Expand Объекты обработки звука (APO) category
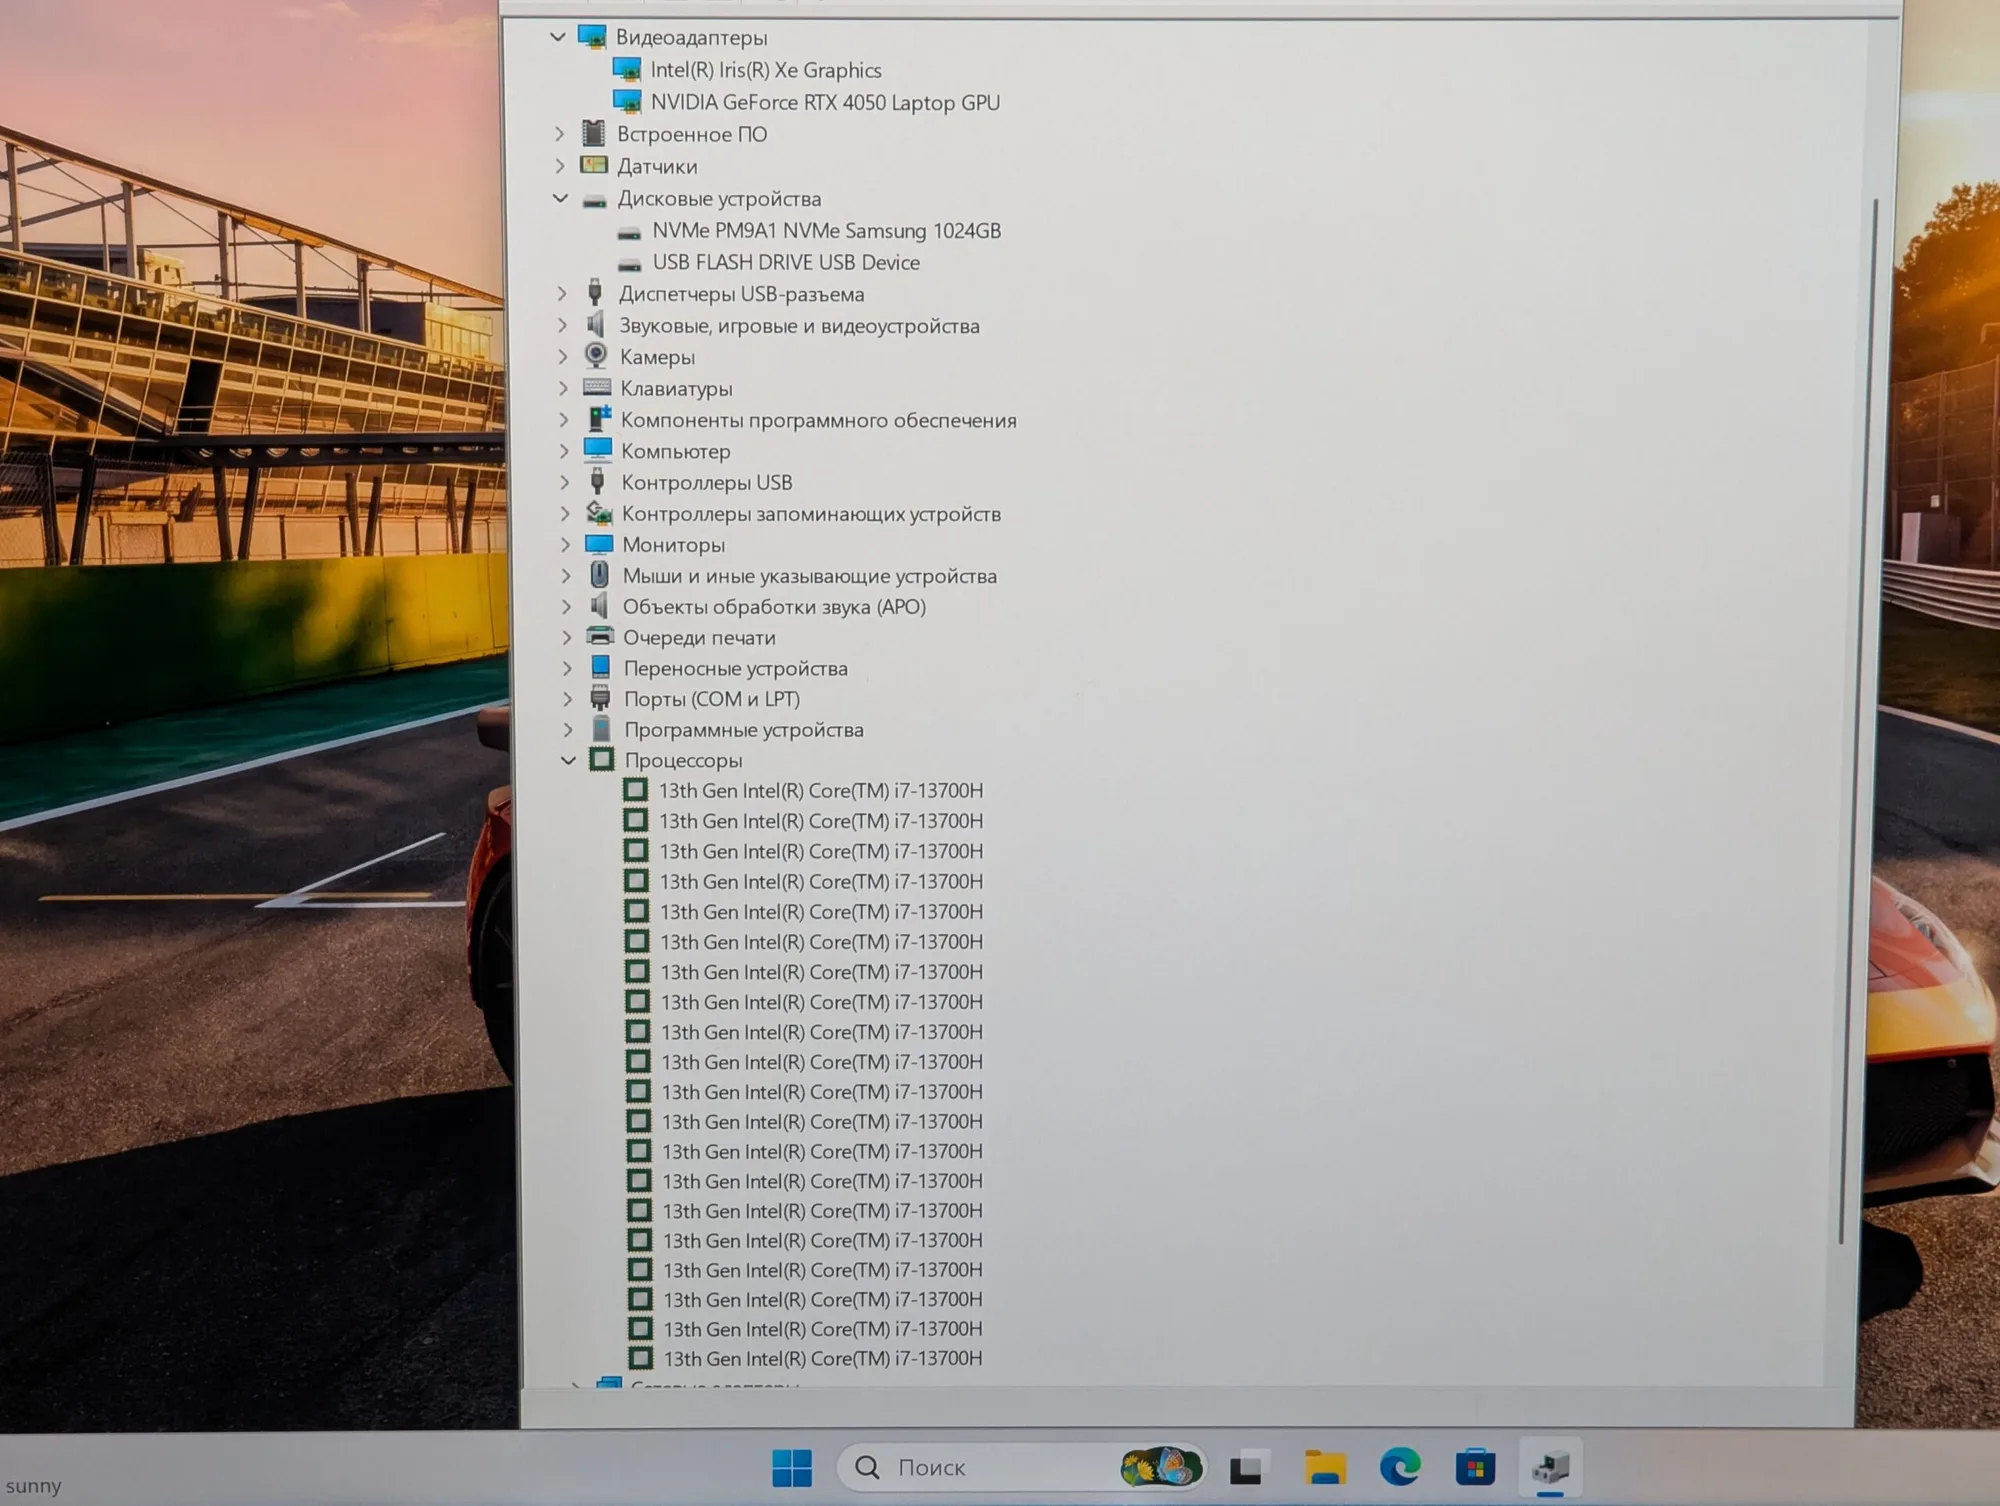Image resolution: width=2000 pixels, height=1506 pixels. [567, 606]
